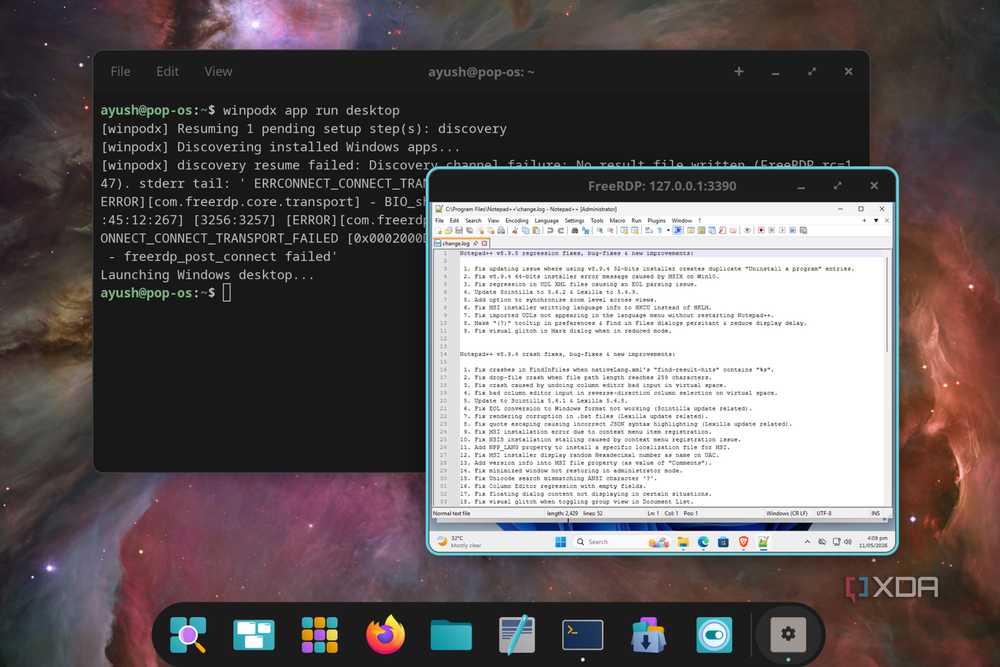Open the Applications grid icon in dock

pos(320,634)
